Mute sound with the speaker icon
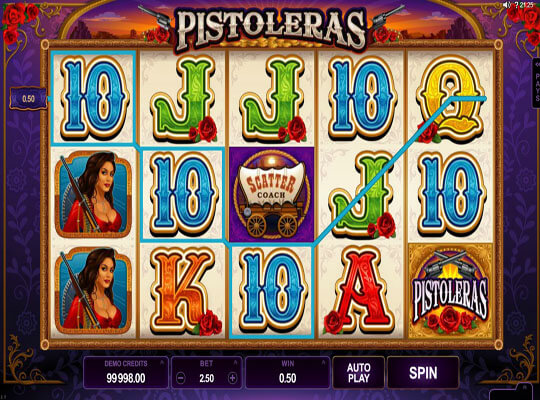This screenshot has width=540, height=400. tap(507, 5)
